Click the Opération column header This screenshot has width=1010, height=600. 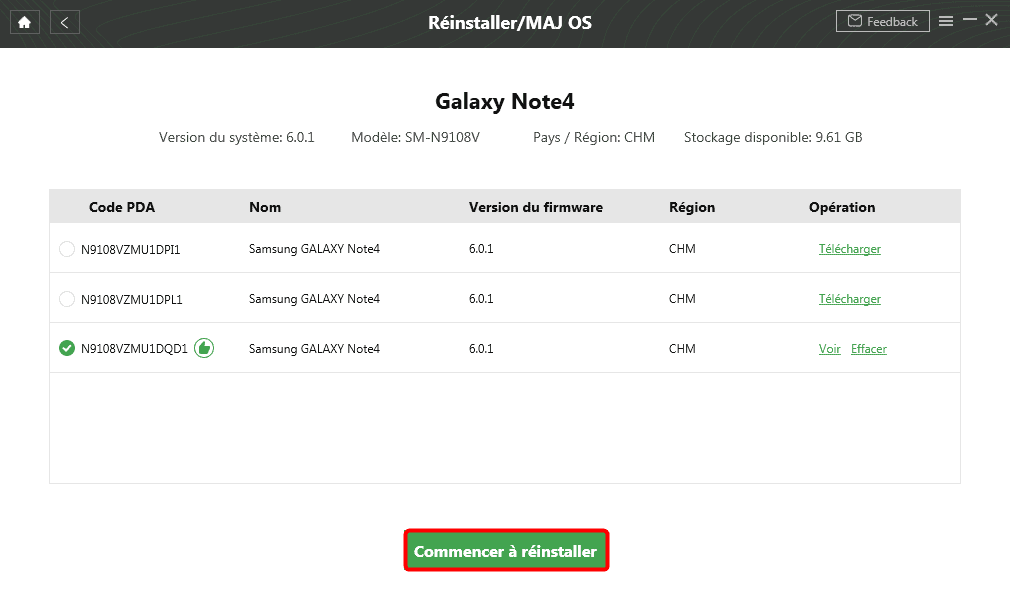pos(841,207)
